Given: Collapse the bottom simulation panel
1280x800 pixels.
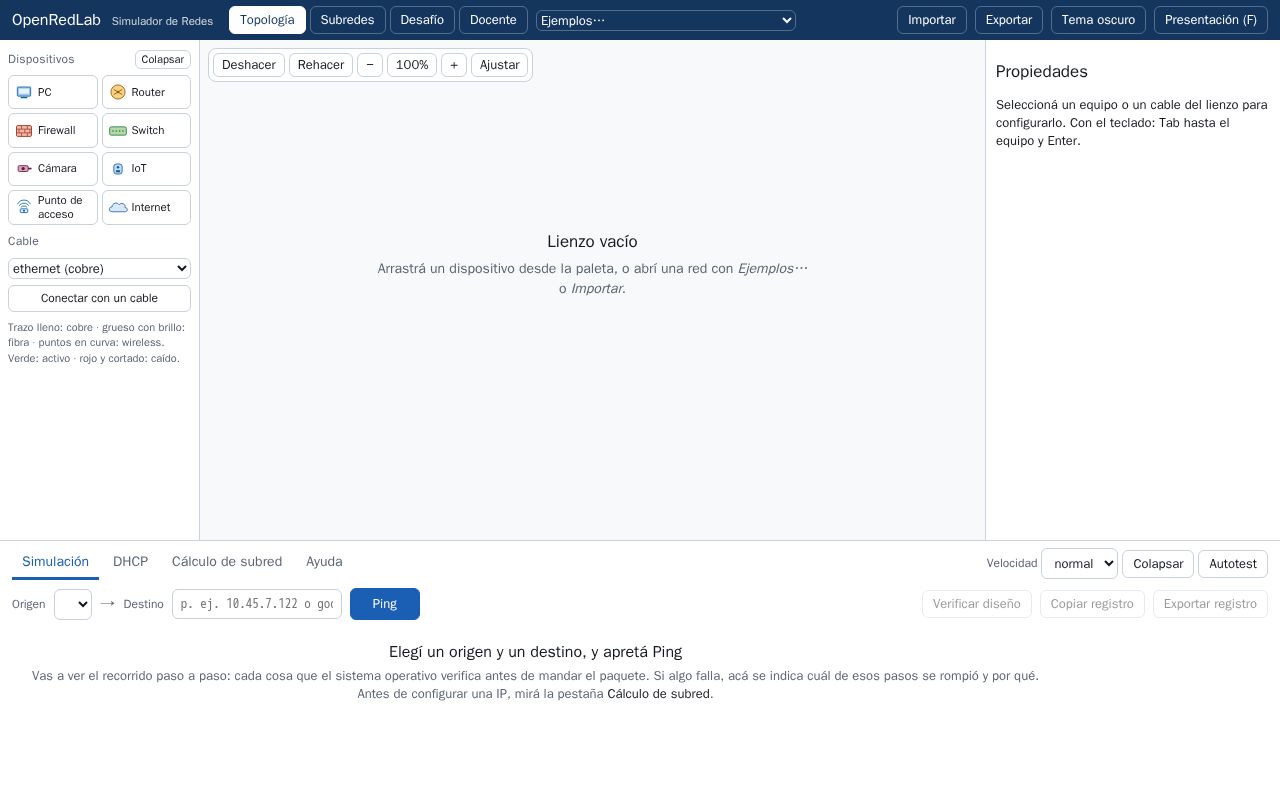Looking at the screenshot, I should tap(1158, 564).
